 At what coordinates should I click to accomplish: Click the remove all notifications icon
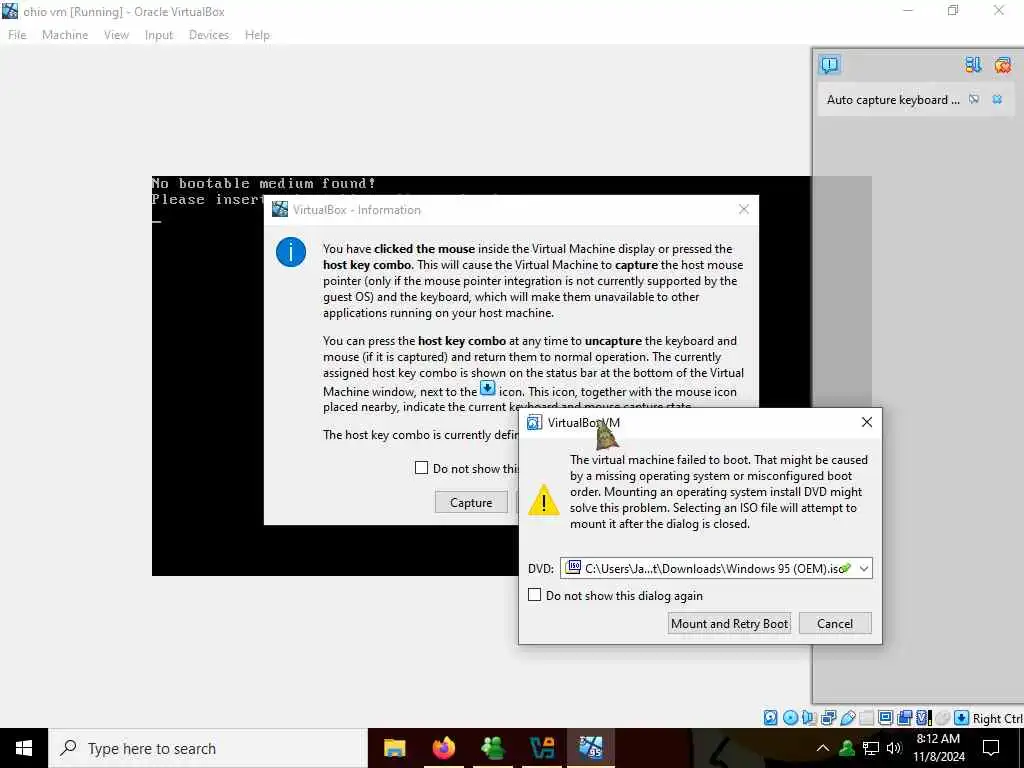pos(1002,65)
